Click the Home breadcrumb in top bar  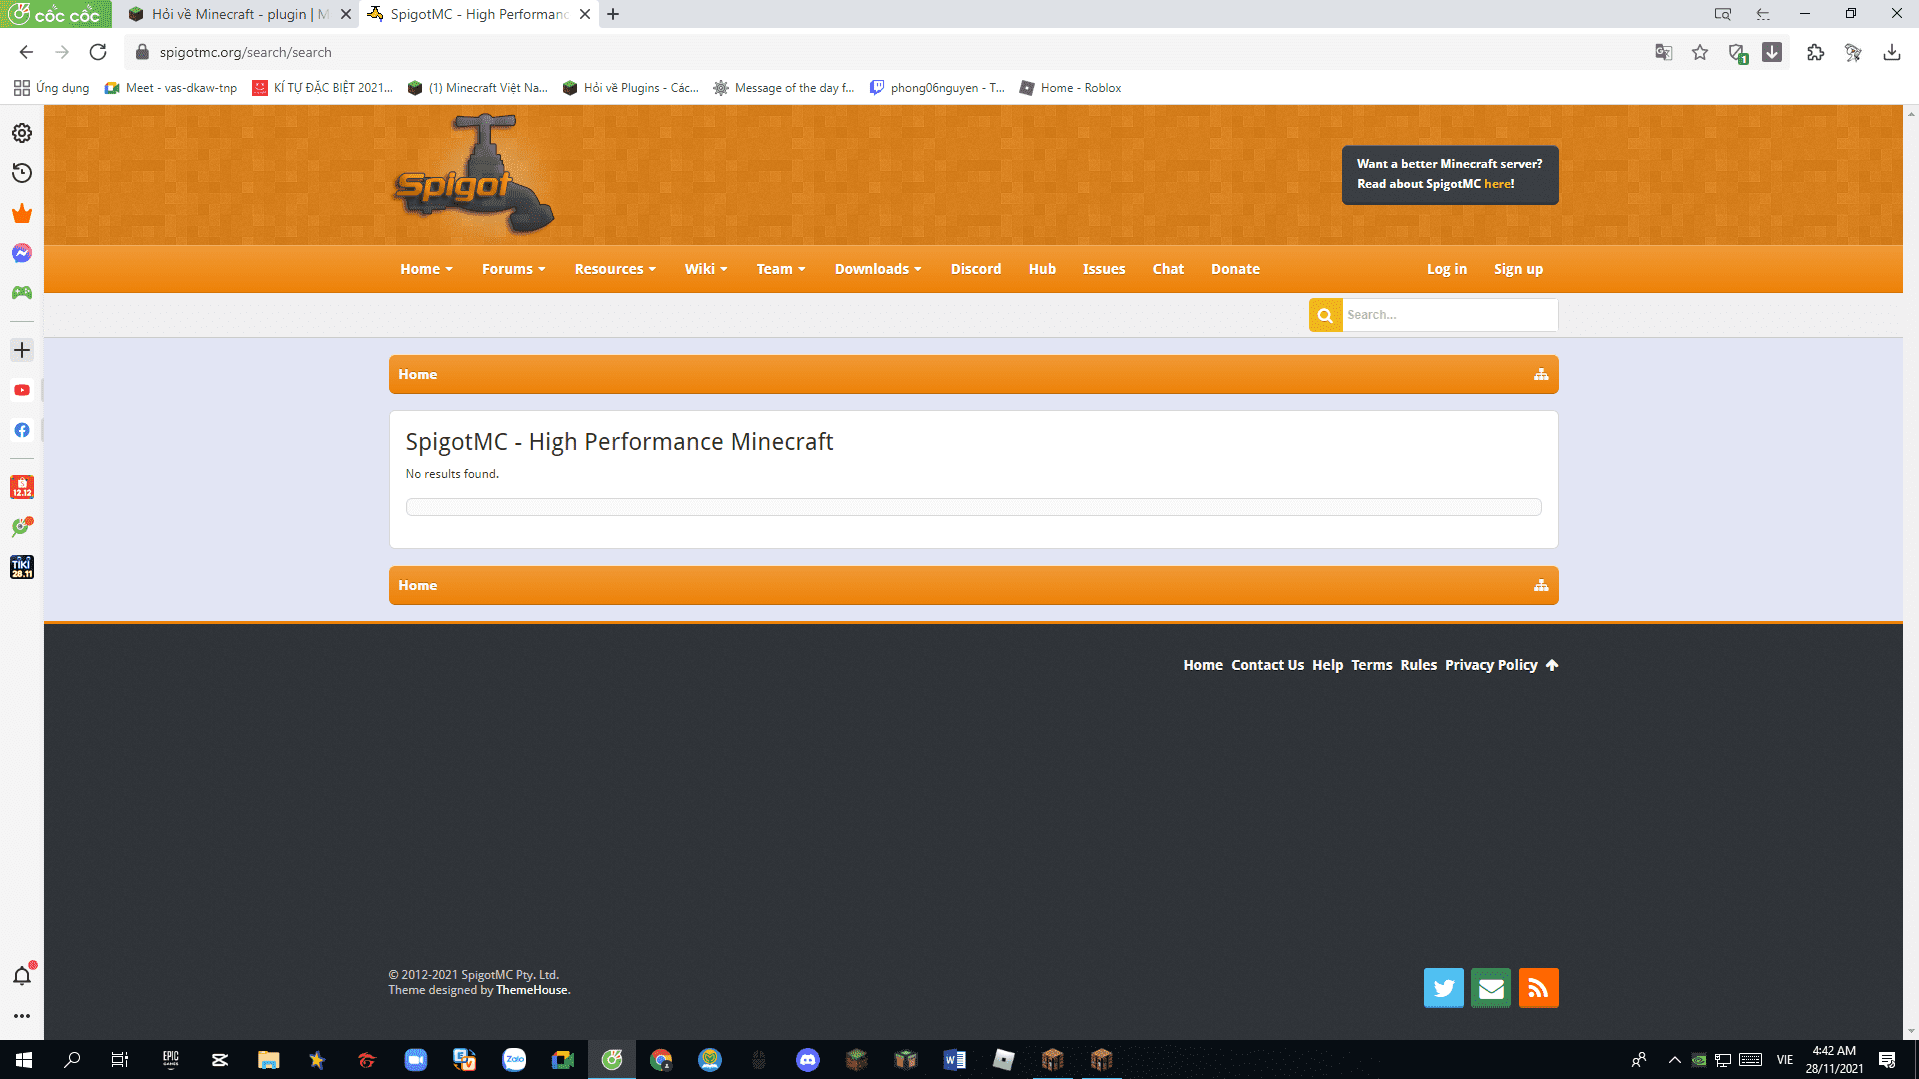(418, 374)
